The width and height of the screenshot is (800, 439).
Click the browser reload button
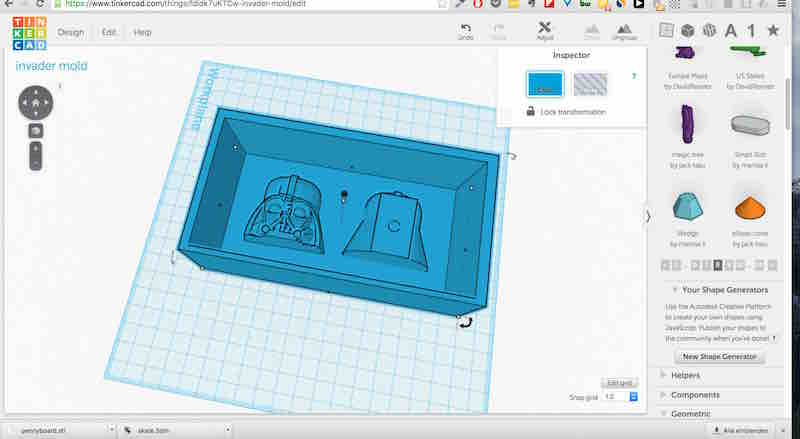tap(40, 3)
